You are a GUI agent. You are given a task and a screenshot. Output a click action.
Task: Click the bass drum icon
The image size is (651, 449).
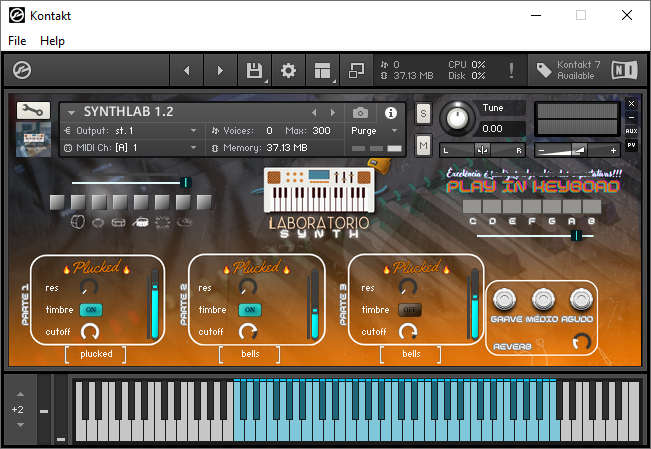78,222
